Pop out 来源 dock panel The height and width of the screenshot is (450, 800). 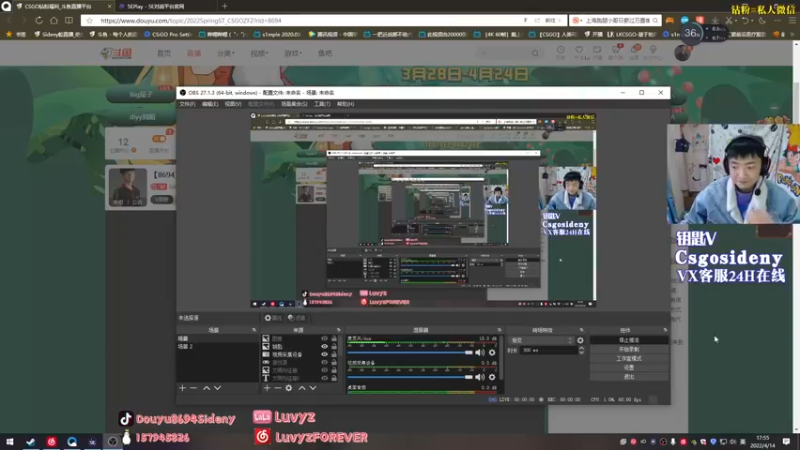coord(338,330)
